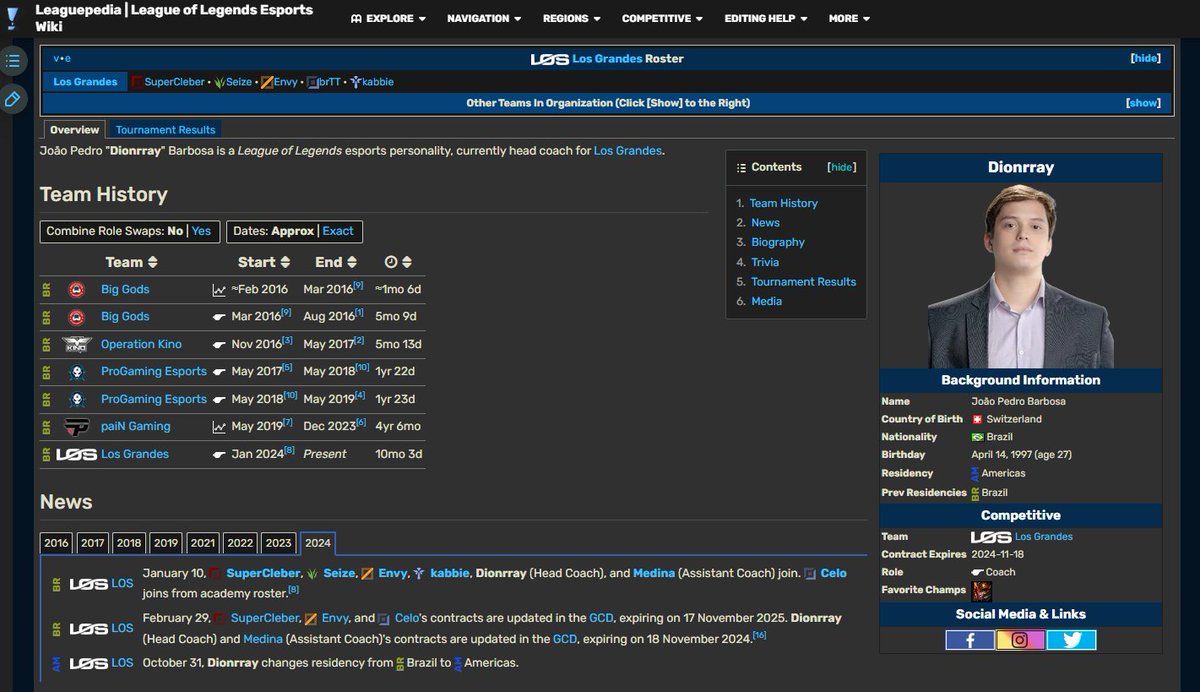Image resolution: width=1200 pixels, height=692 pixels.
Task: Open SuperCleber link in roster navbox
Action: pos(175,82)
